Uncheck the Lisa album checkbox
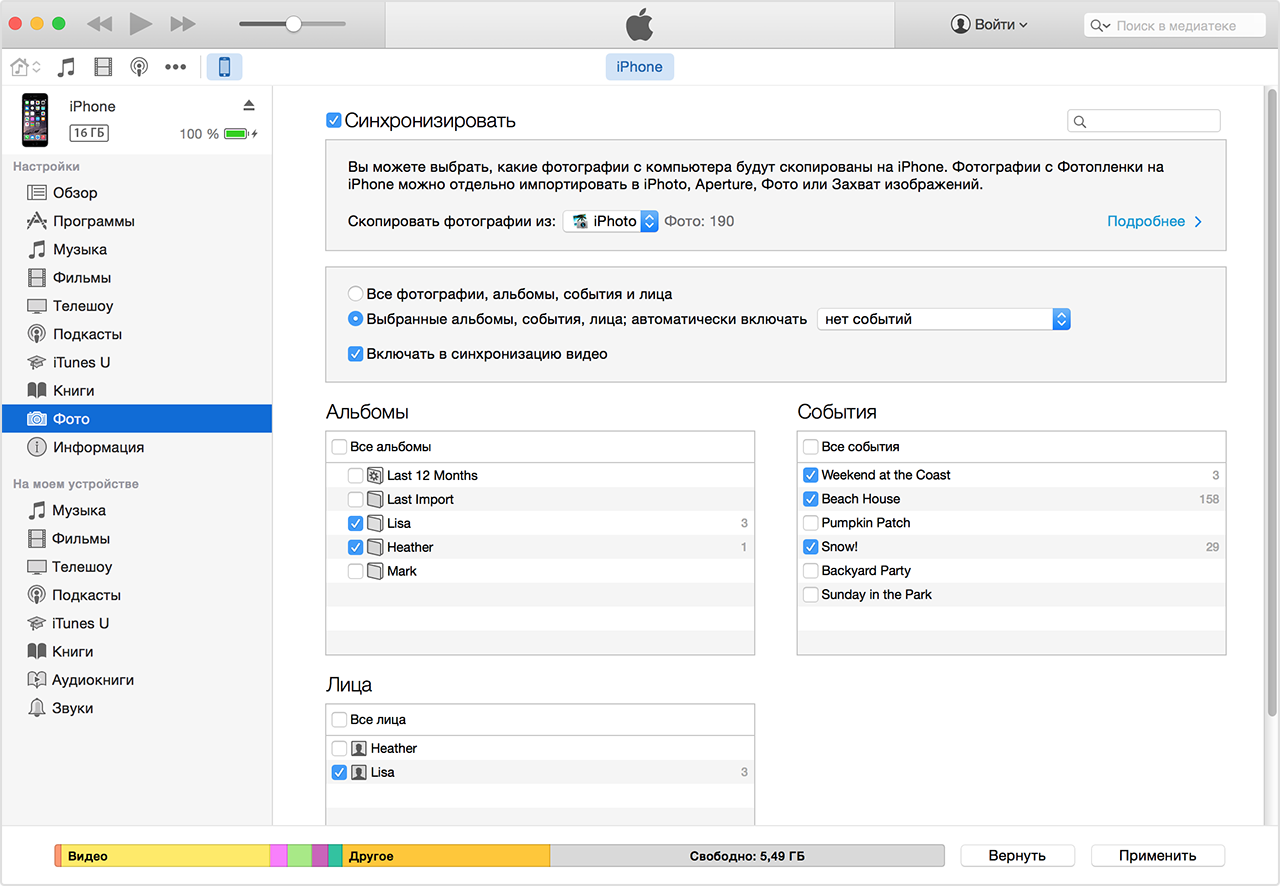The width and height of the screenshot is (1280, 886). (x=355, y=523)
